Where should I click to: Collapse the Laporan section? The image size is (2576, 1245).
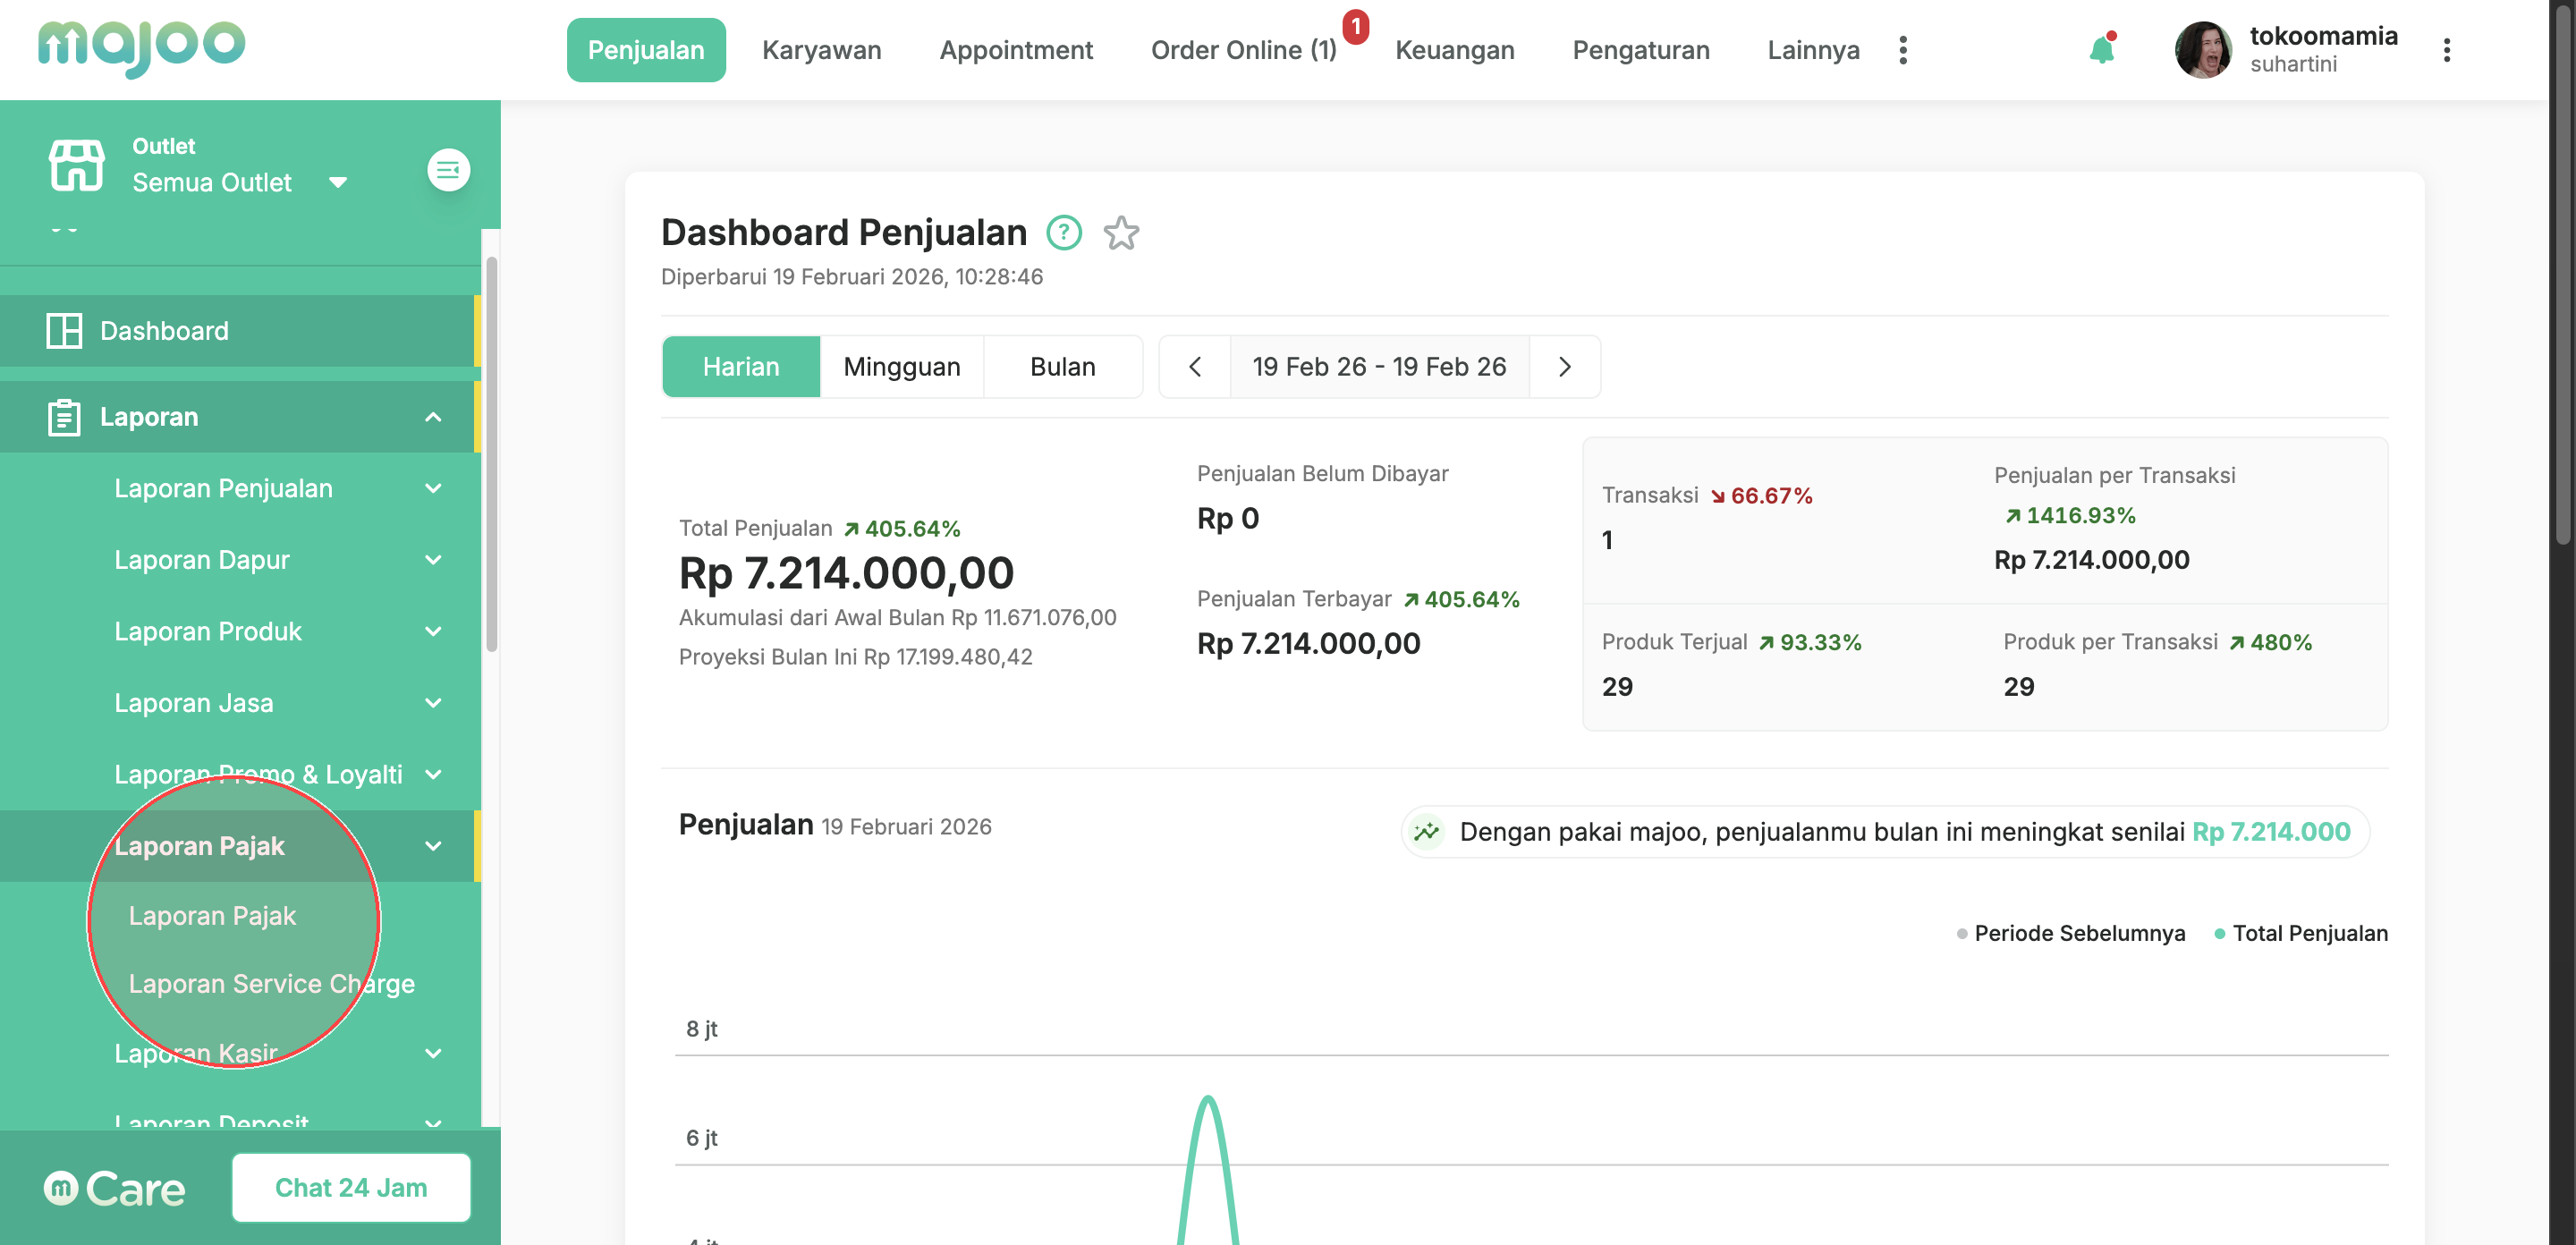(x=432, y=417)
